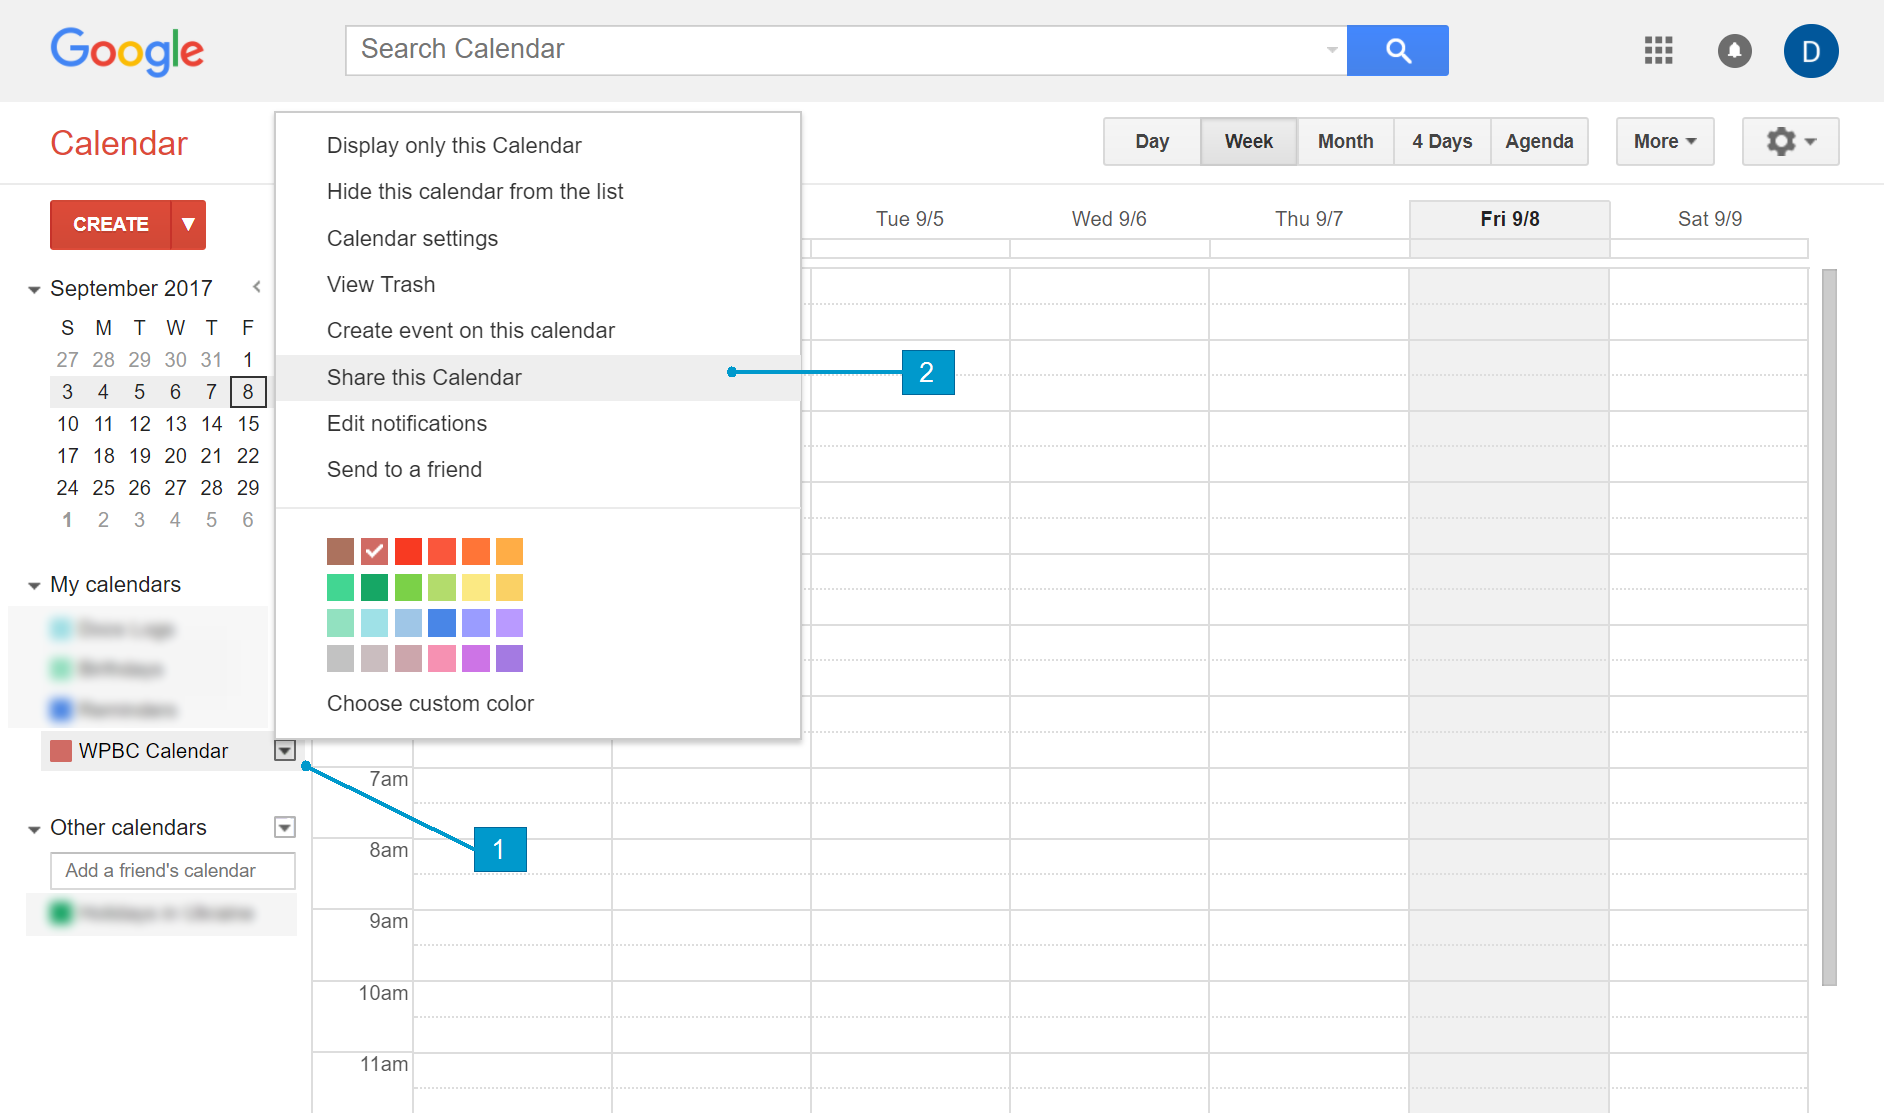Select the checked red color swatch
This screenshot has height=1113, width=1884.
coord(374,551)
